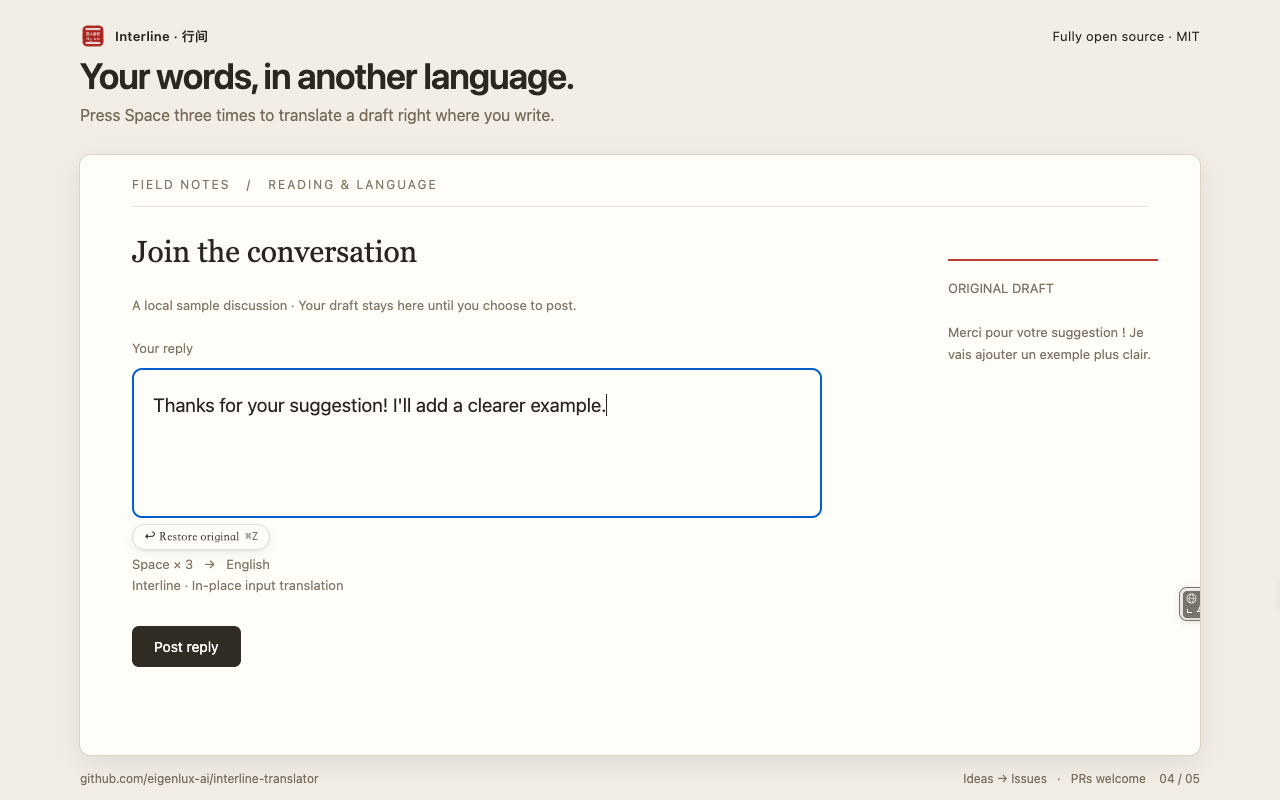Click the 'Press Space three times' subtitle
Screen dimensions: 1280x800
pos(317,116)
